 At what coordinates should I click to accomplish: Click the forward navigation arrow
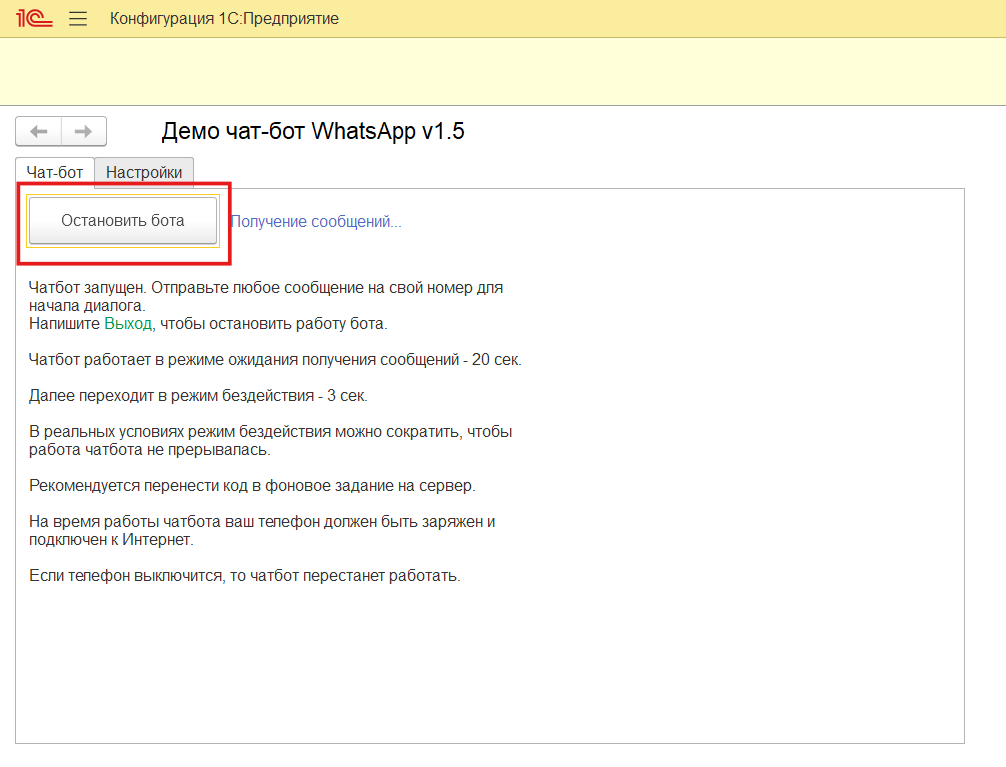[83, 131]
